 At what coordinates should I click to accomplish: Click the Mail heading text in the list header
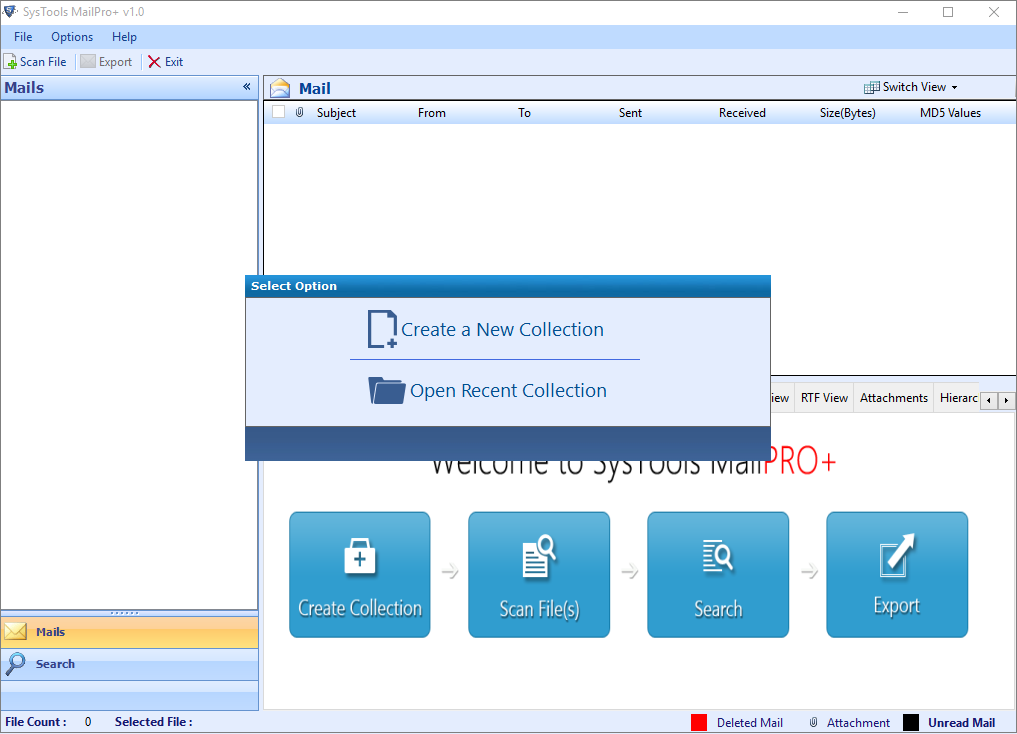[x=315, y=88]
